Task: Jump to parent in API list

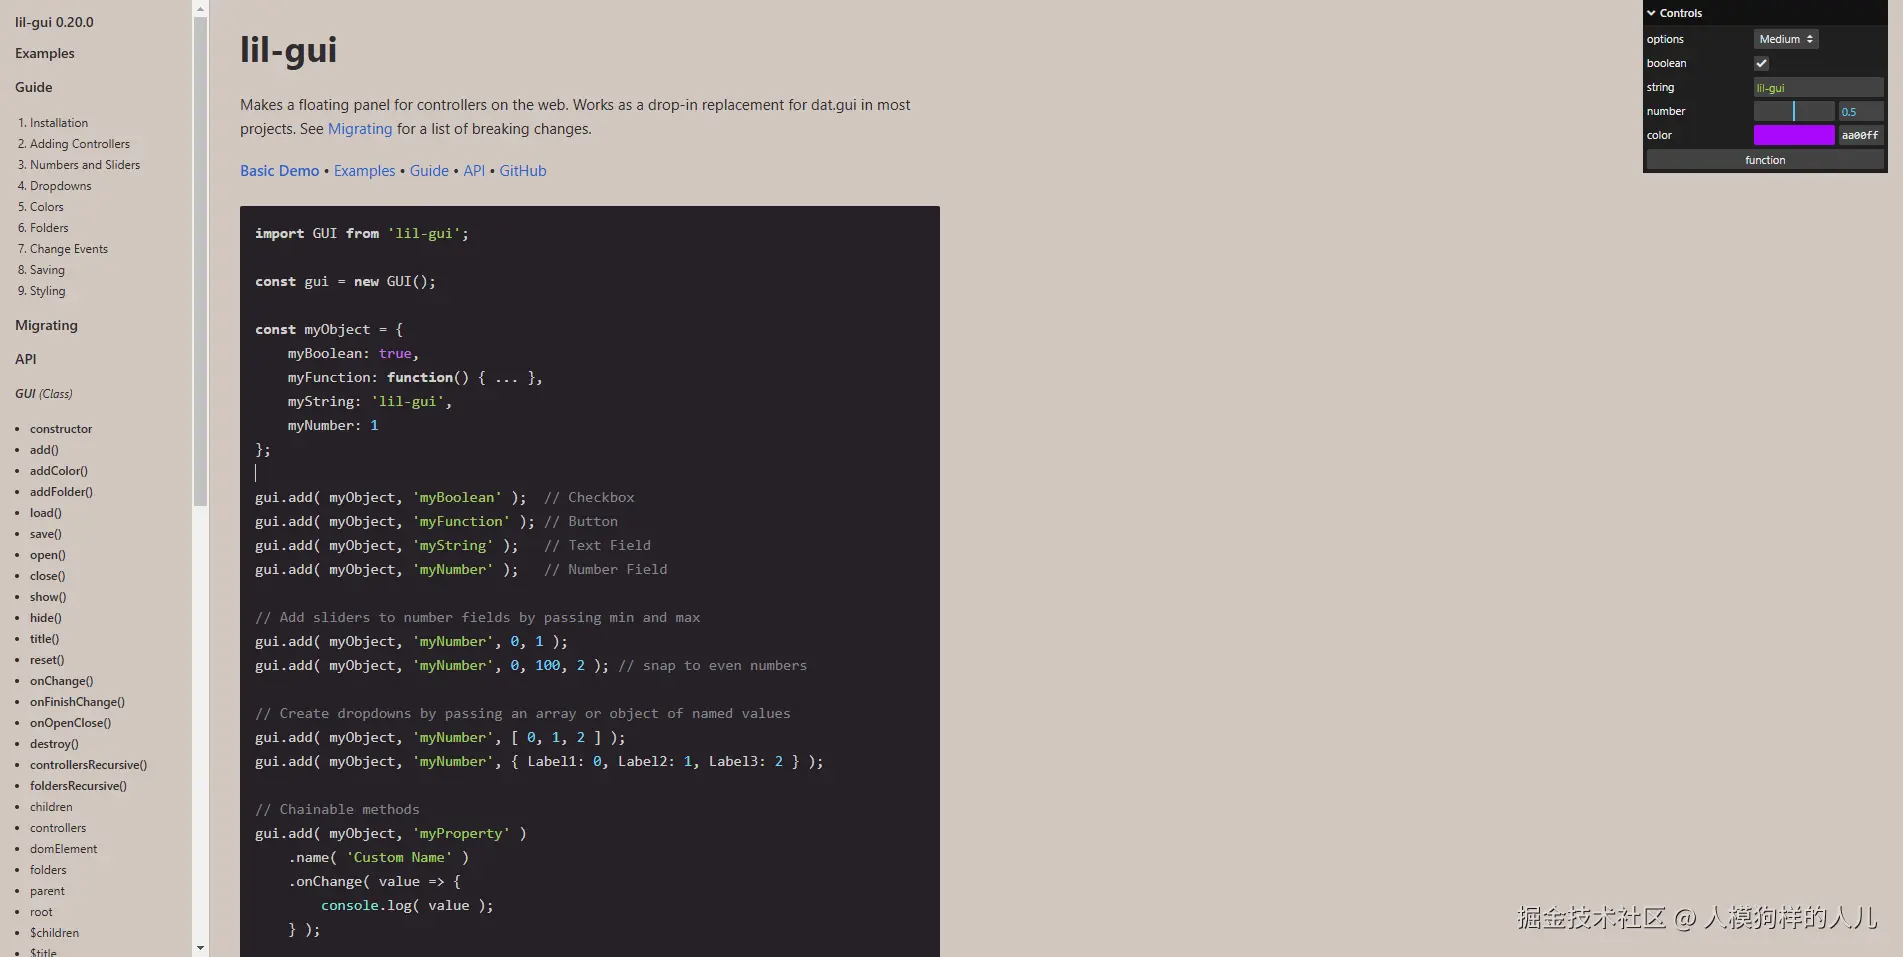Action: tap(47, 891)
